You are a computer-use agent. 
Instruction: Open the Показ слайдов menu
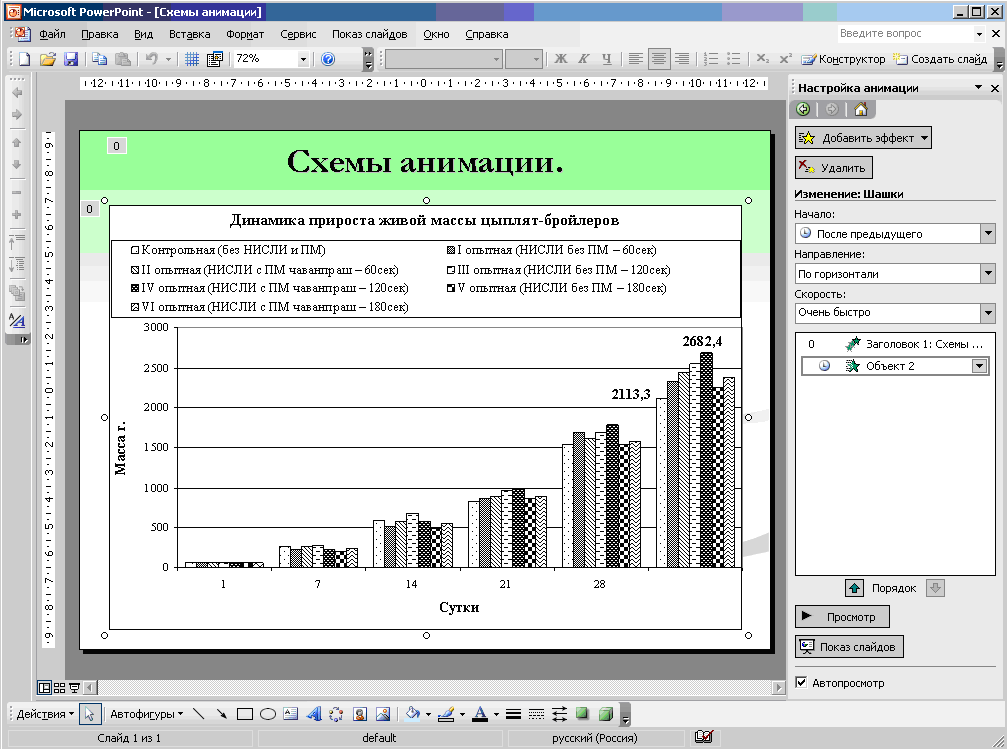[x=370, y=34]
